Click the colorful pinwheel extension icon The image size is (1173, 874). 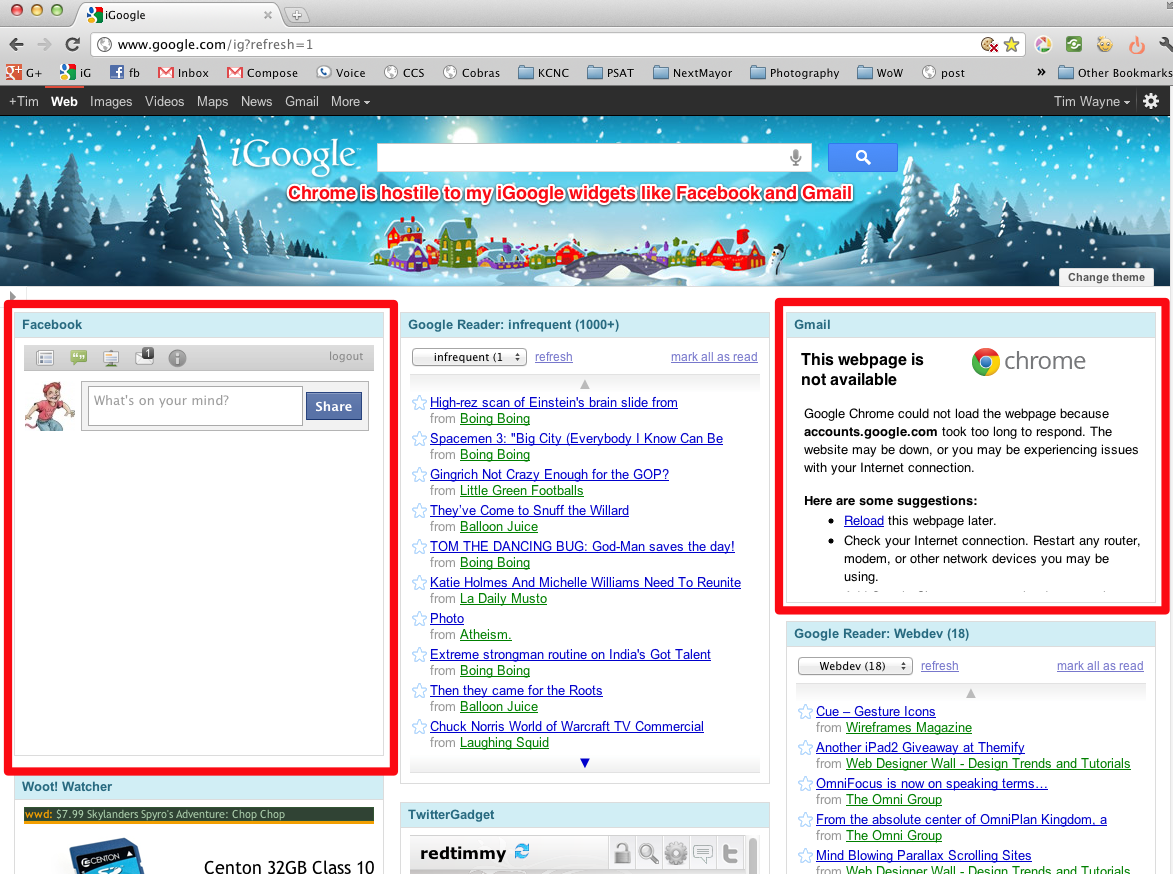(x=1043, y=44)
